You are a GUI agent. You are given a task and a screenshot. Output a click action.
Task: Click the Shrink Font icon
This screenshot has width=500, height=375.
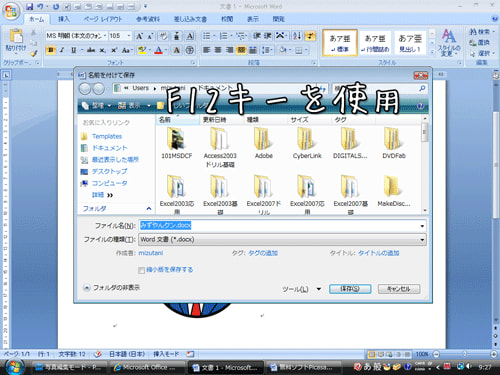point(150,36)
